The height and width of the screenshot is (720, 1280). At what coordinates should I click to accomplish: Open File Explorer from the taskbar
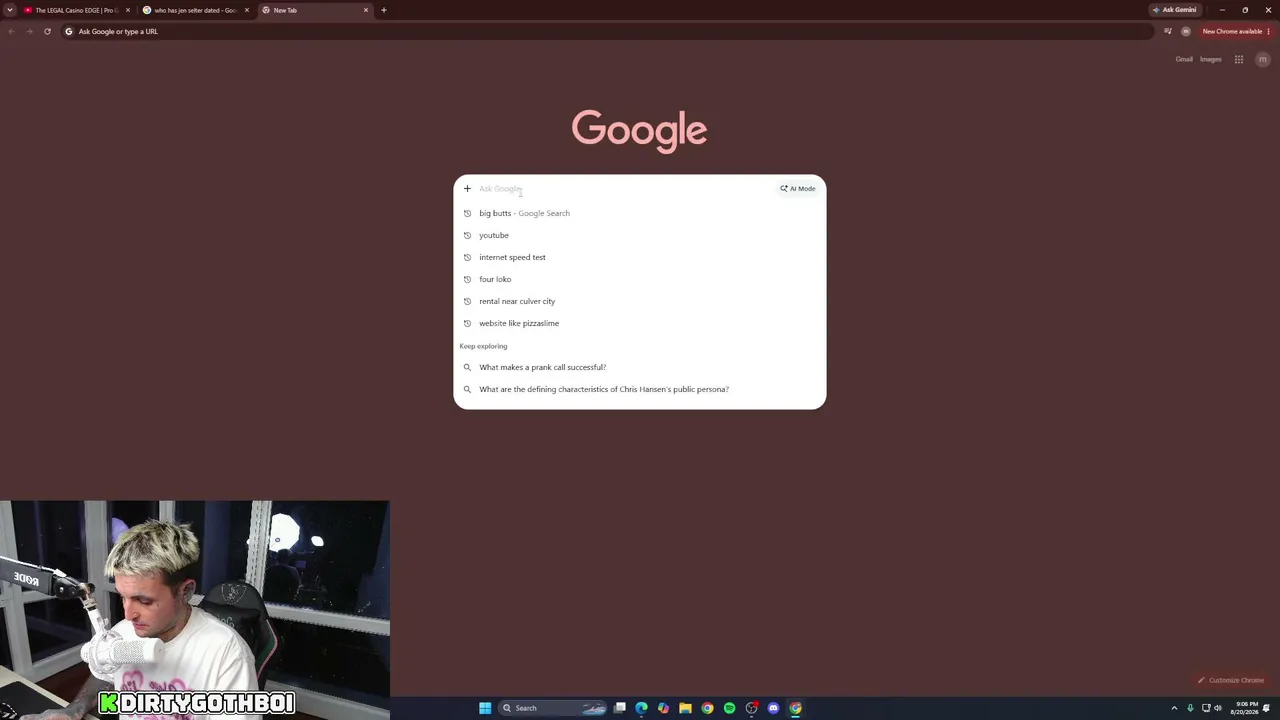click(685, 708)
